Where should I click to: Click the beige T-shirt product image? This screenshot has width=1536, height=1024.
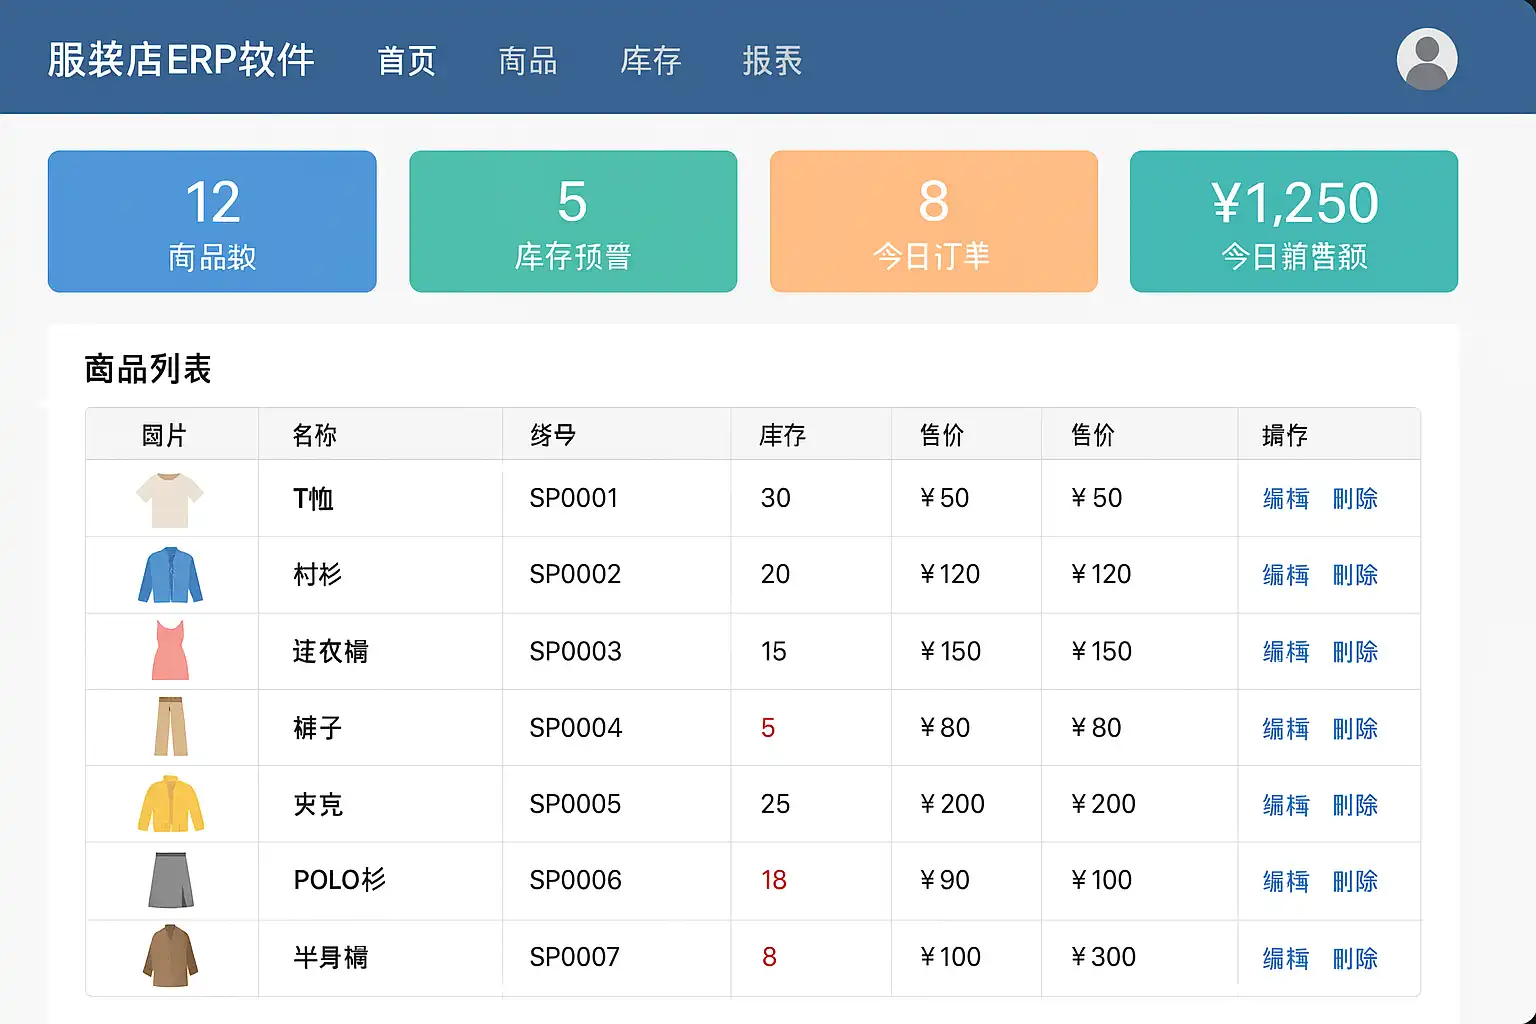coord(170,499)
